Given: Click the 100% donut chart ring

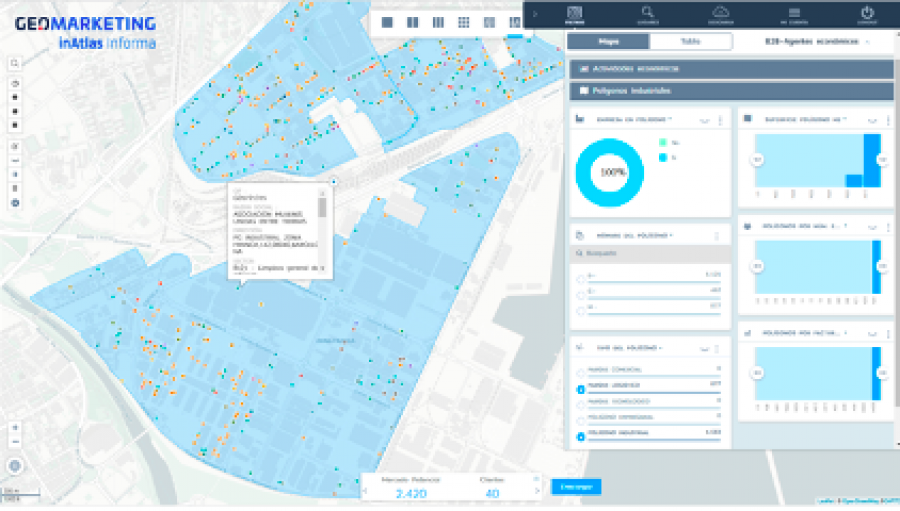Looking at the screenshot, I should (x=610, y=172).
